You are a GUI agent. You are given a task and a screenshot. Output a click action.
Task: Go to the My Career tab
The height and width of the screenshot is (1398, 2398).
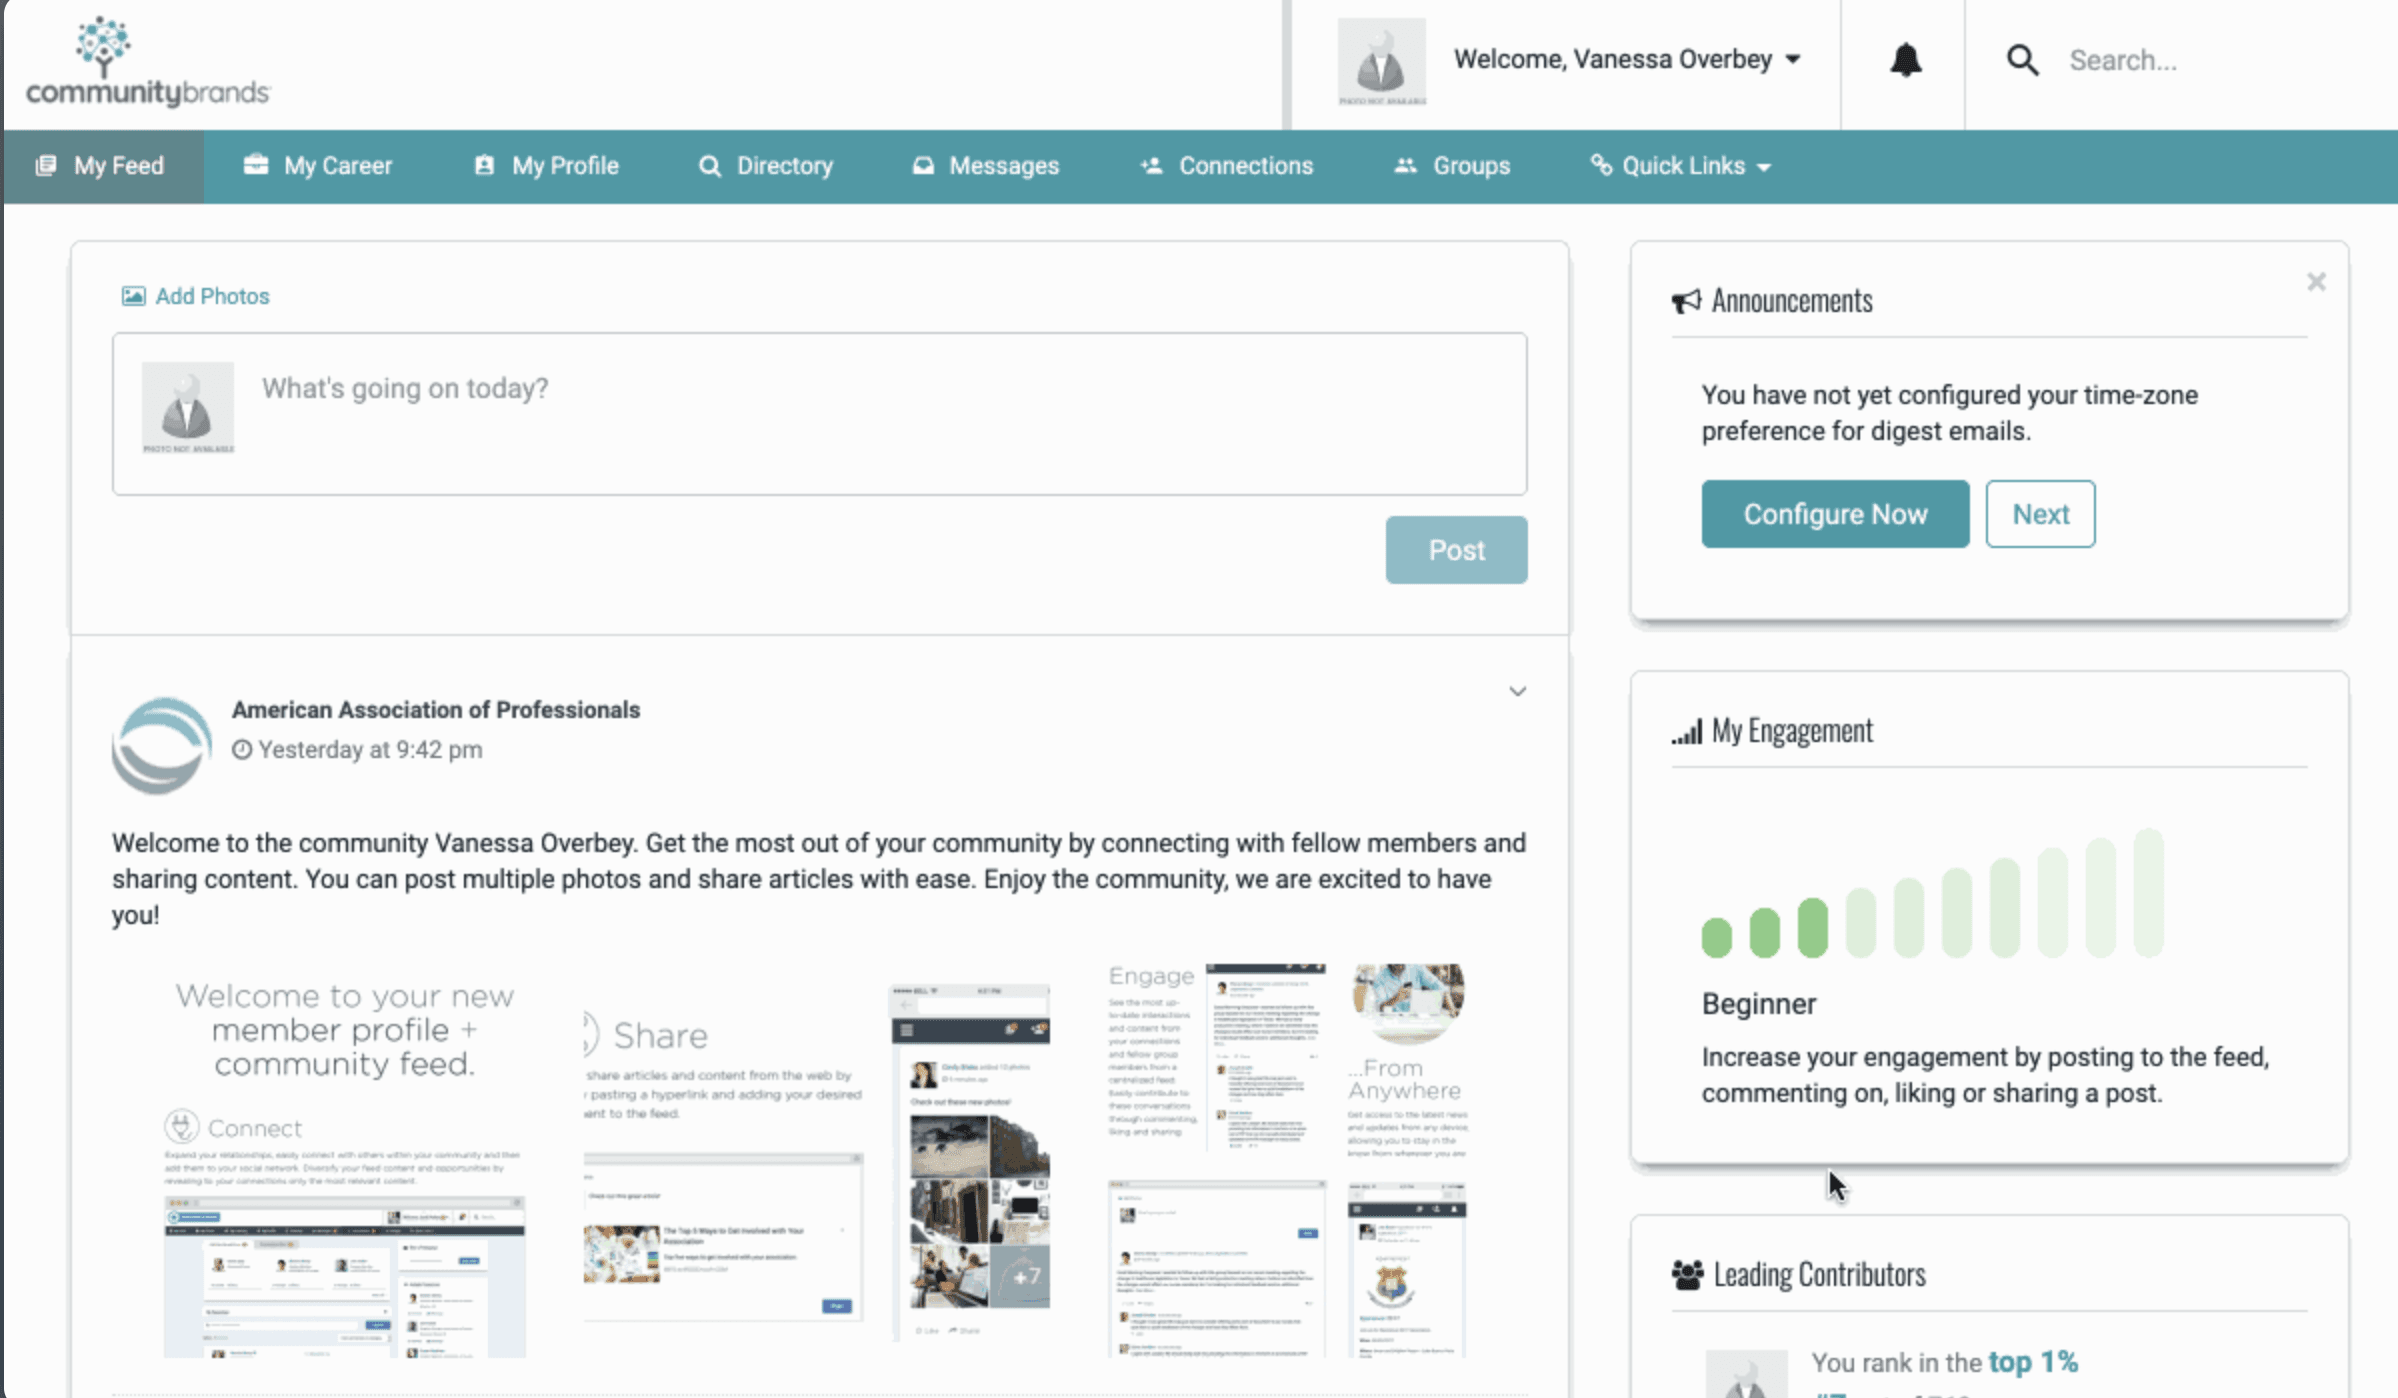(318, 166)
